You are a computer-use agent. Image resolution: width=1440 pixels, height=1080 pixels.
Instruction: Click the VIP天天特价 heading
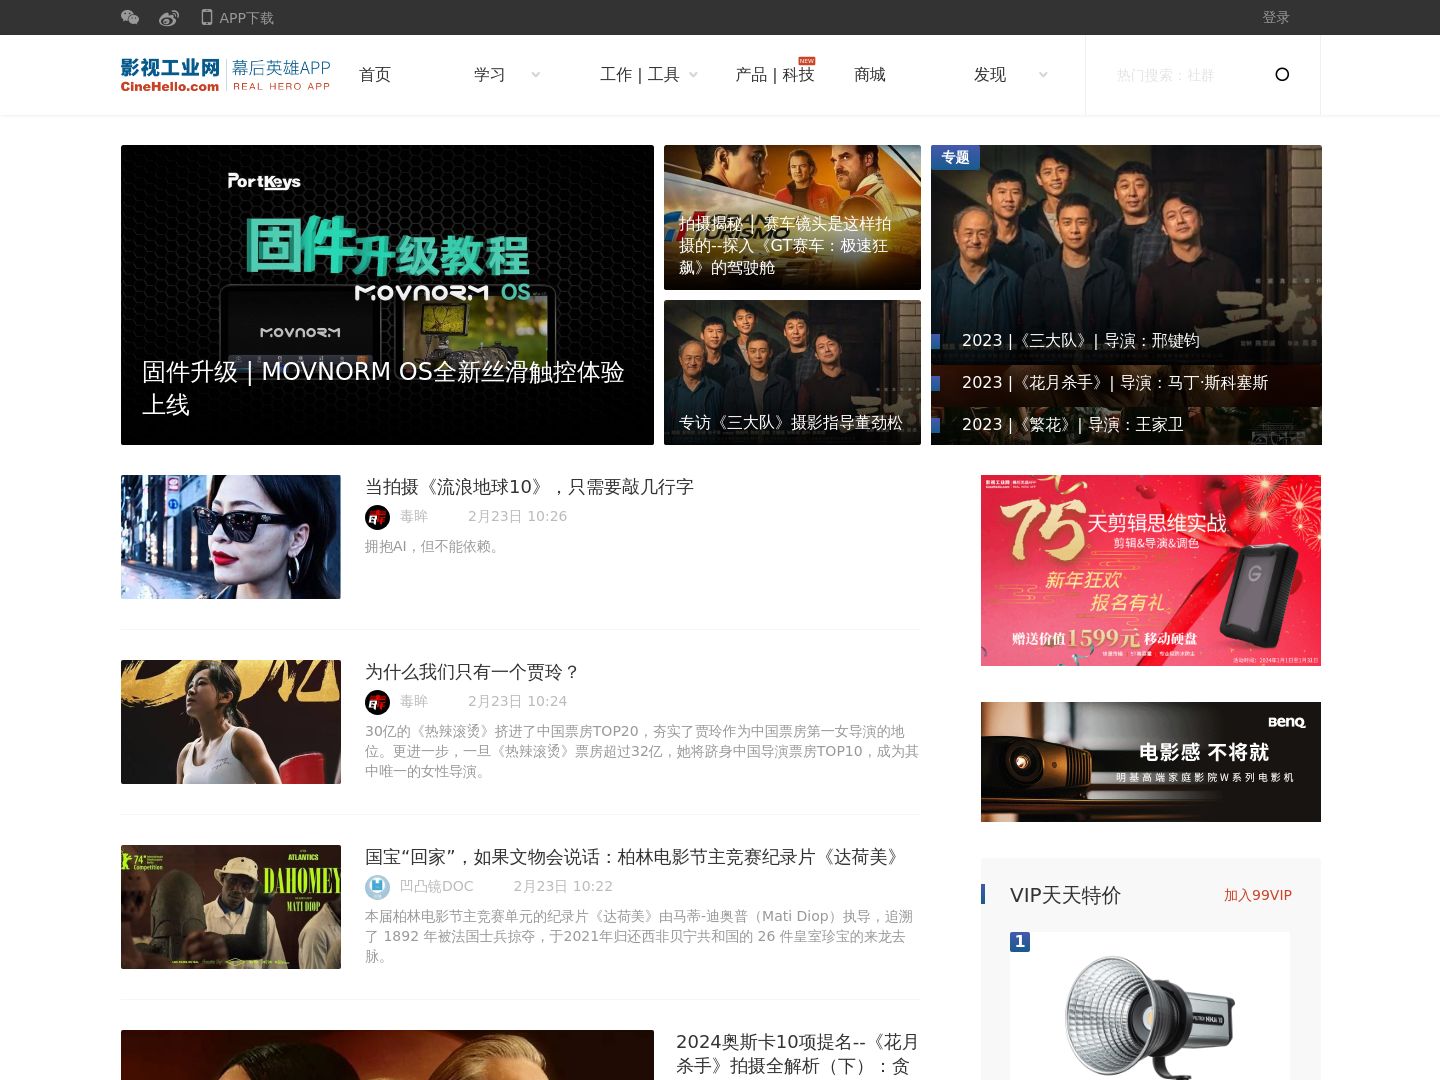pyautogui.click(x=1065, y=895)
